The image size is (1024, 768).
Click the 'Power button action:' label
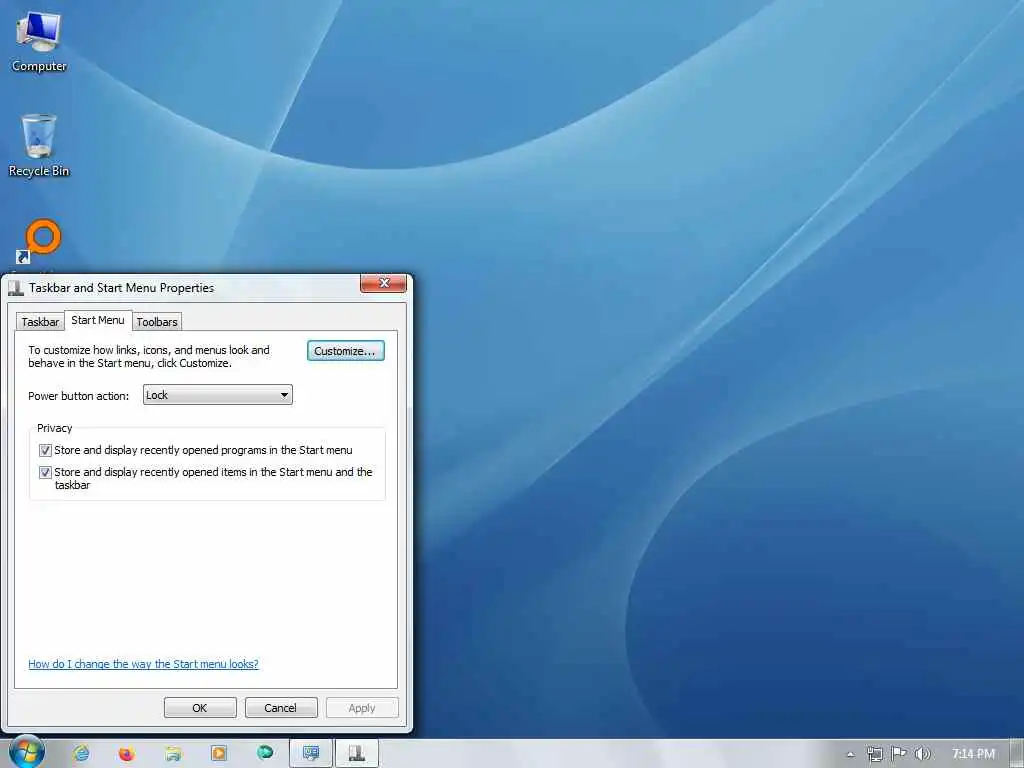click(78, 396)
